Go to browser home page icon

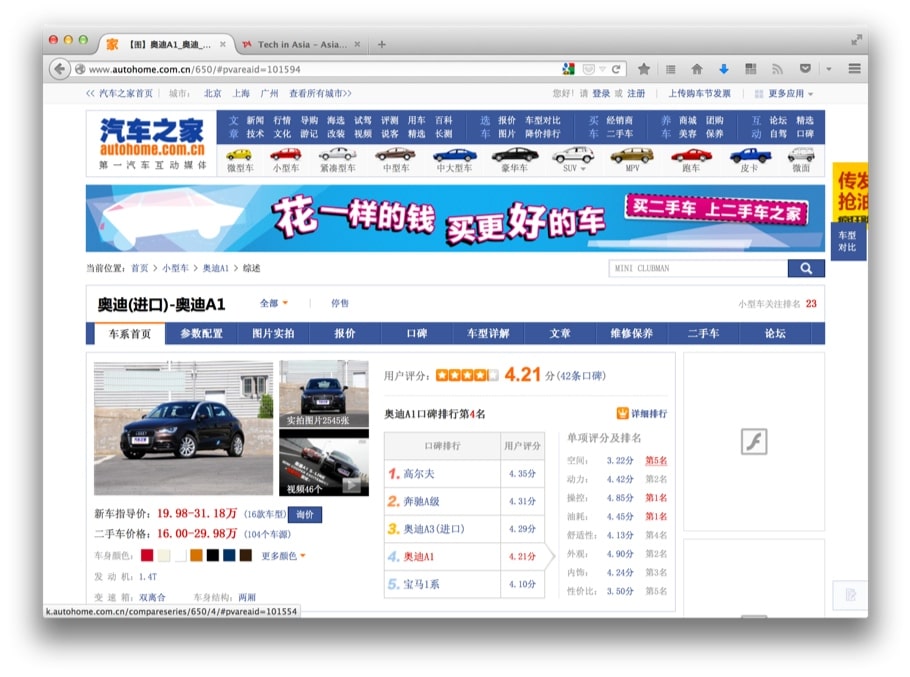pos(697,69)
